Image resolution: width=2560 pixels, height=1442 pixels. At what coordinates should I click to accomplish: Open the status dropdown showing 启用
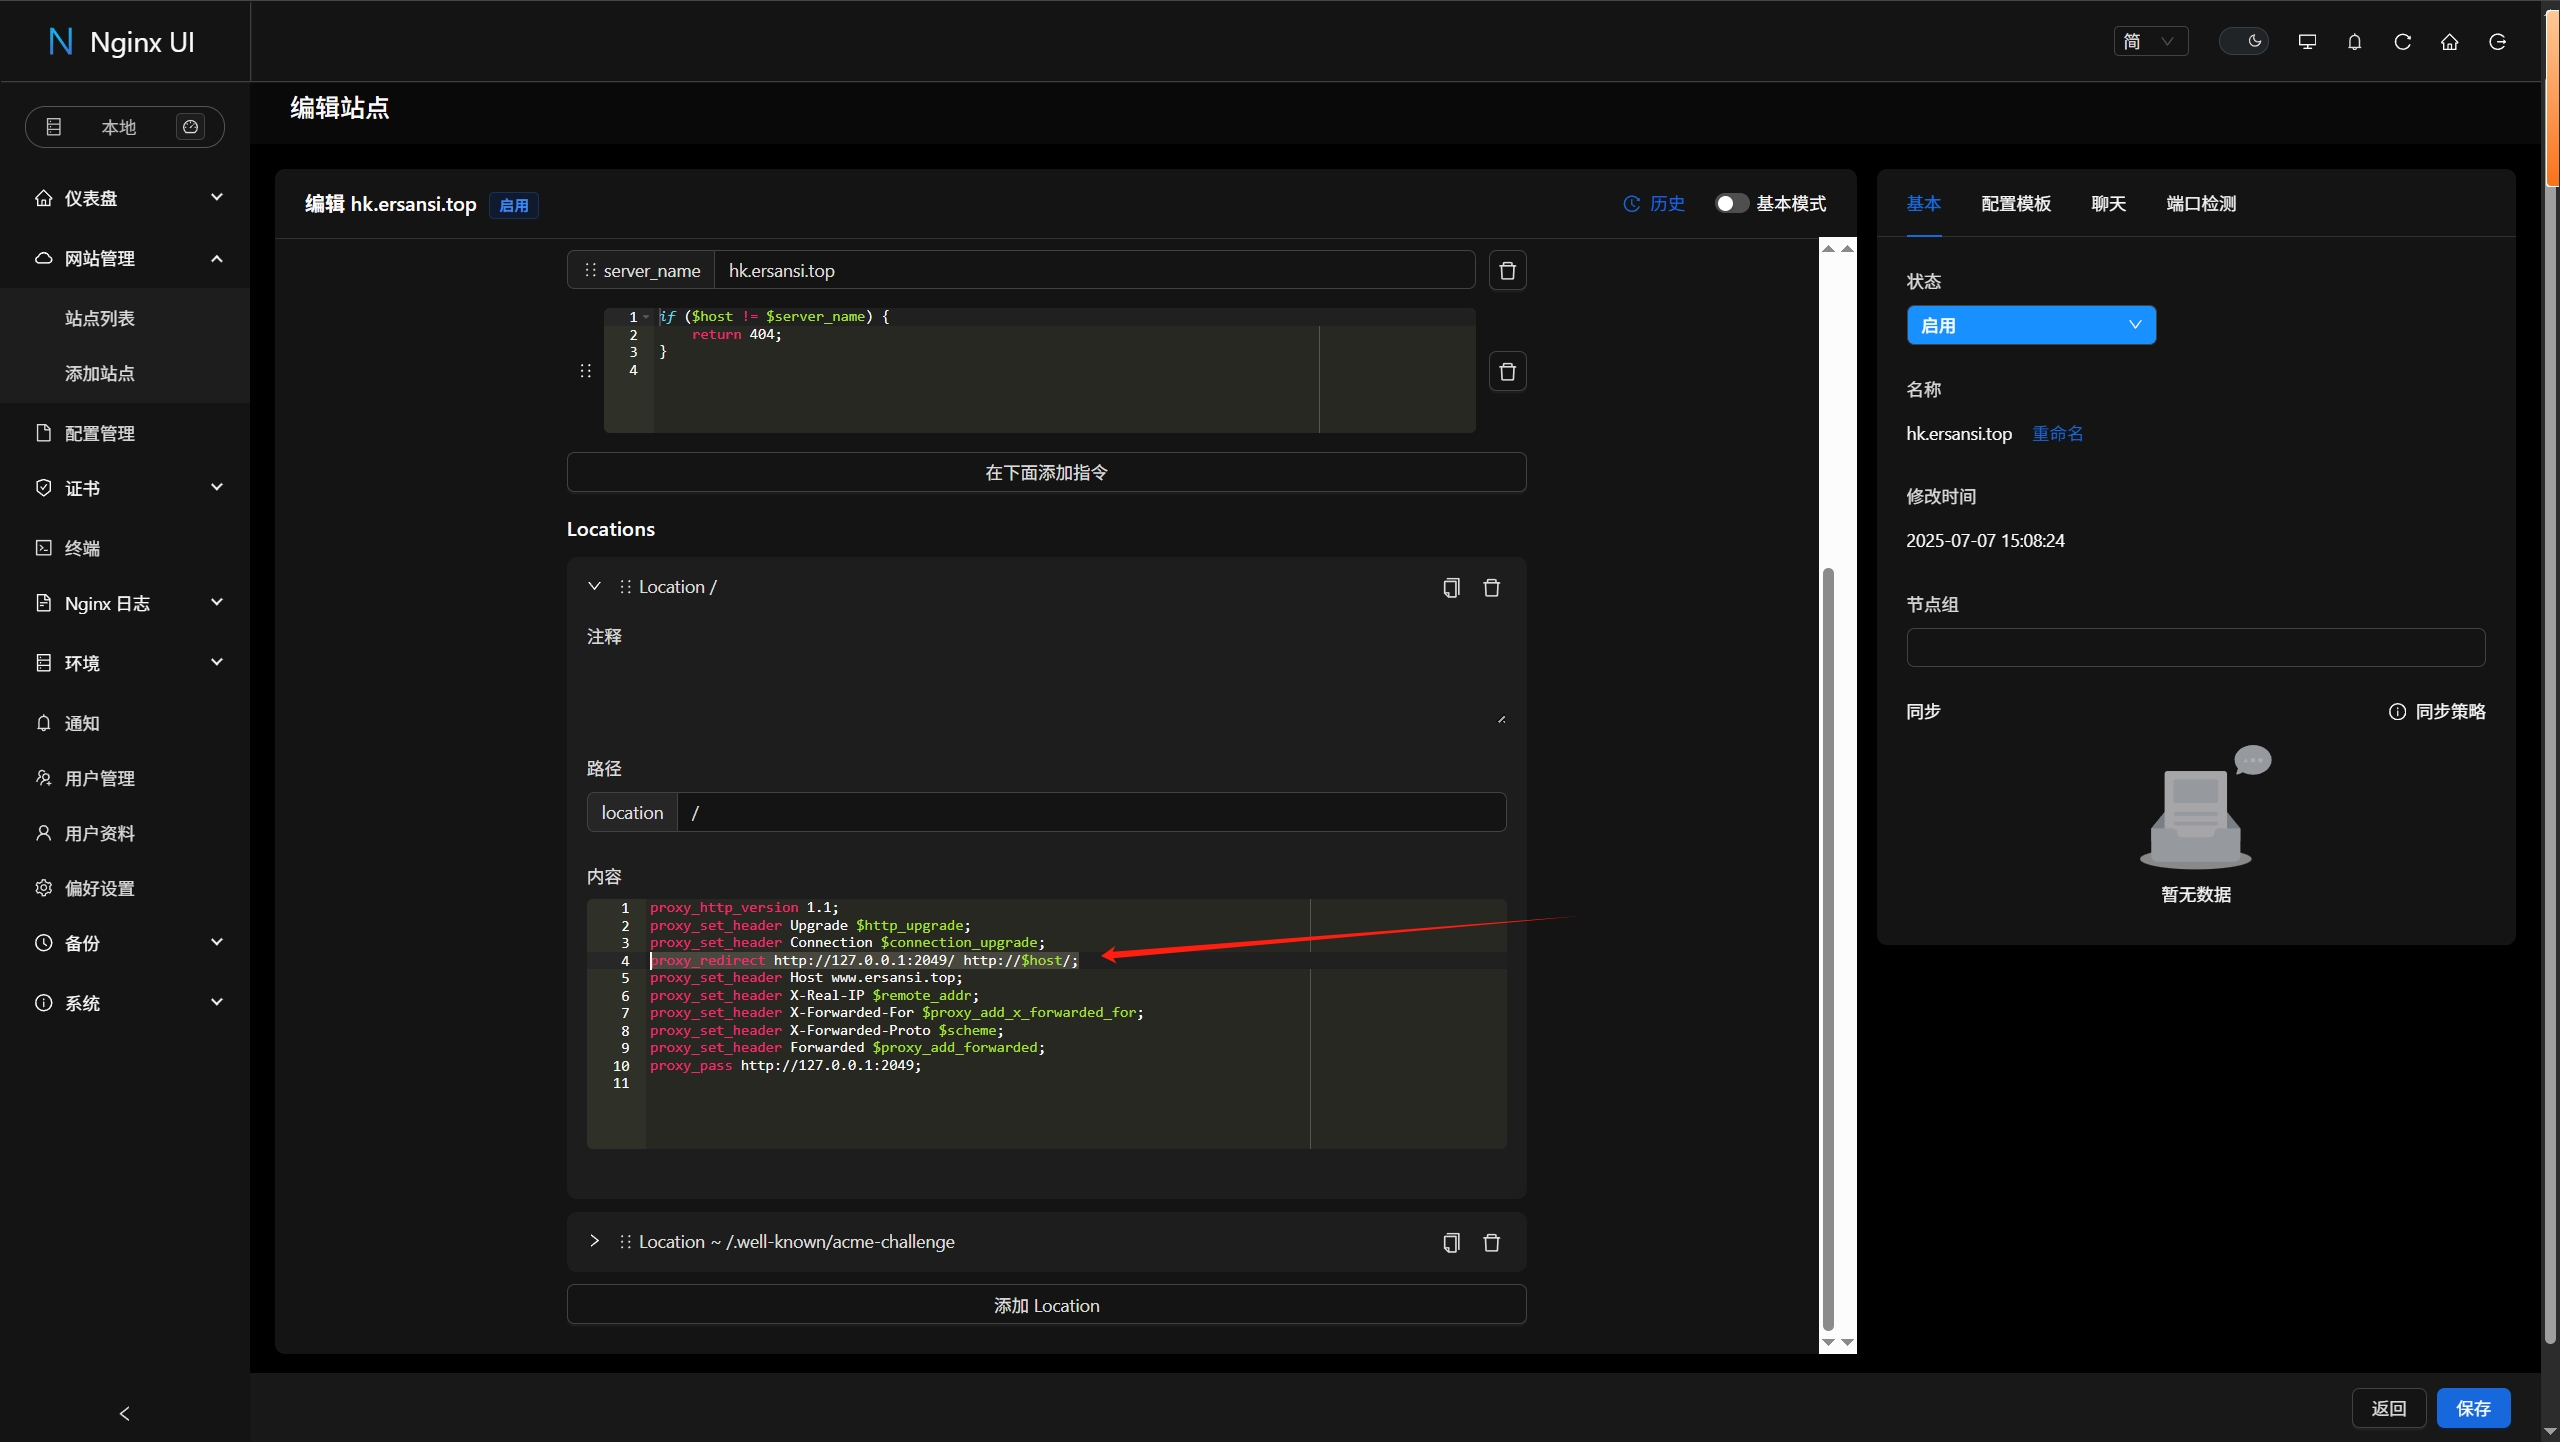point(2030,325)
